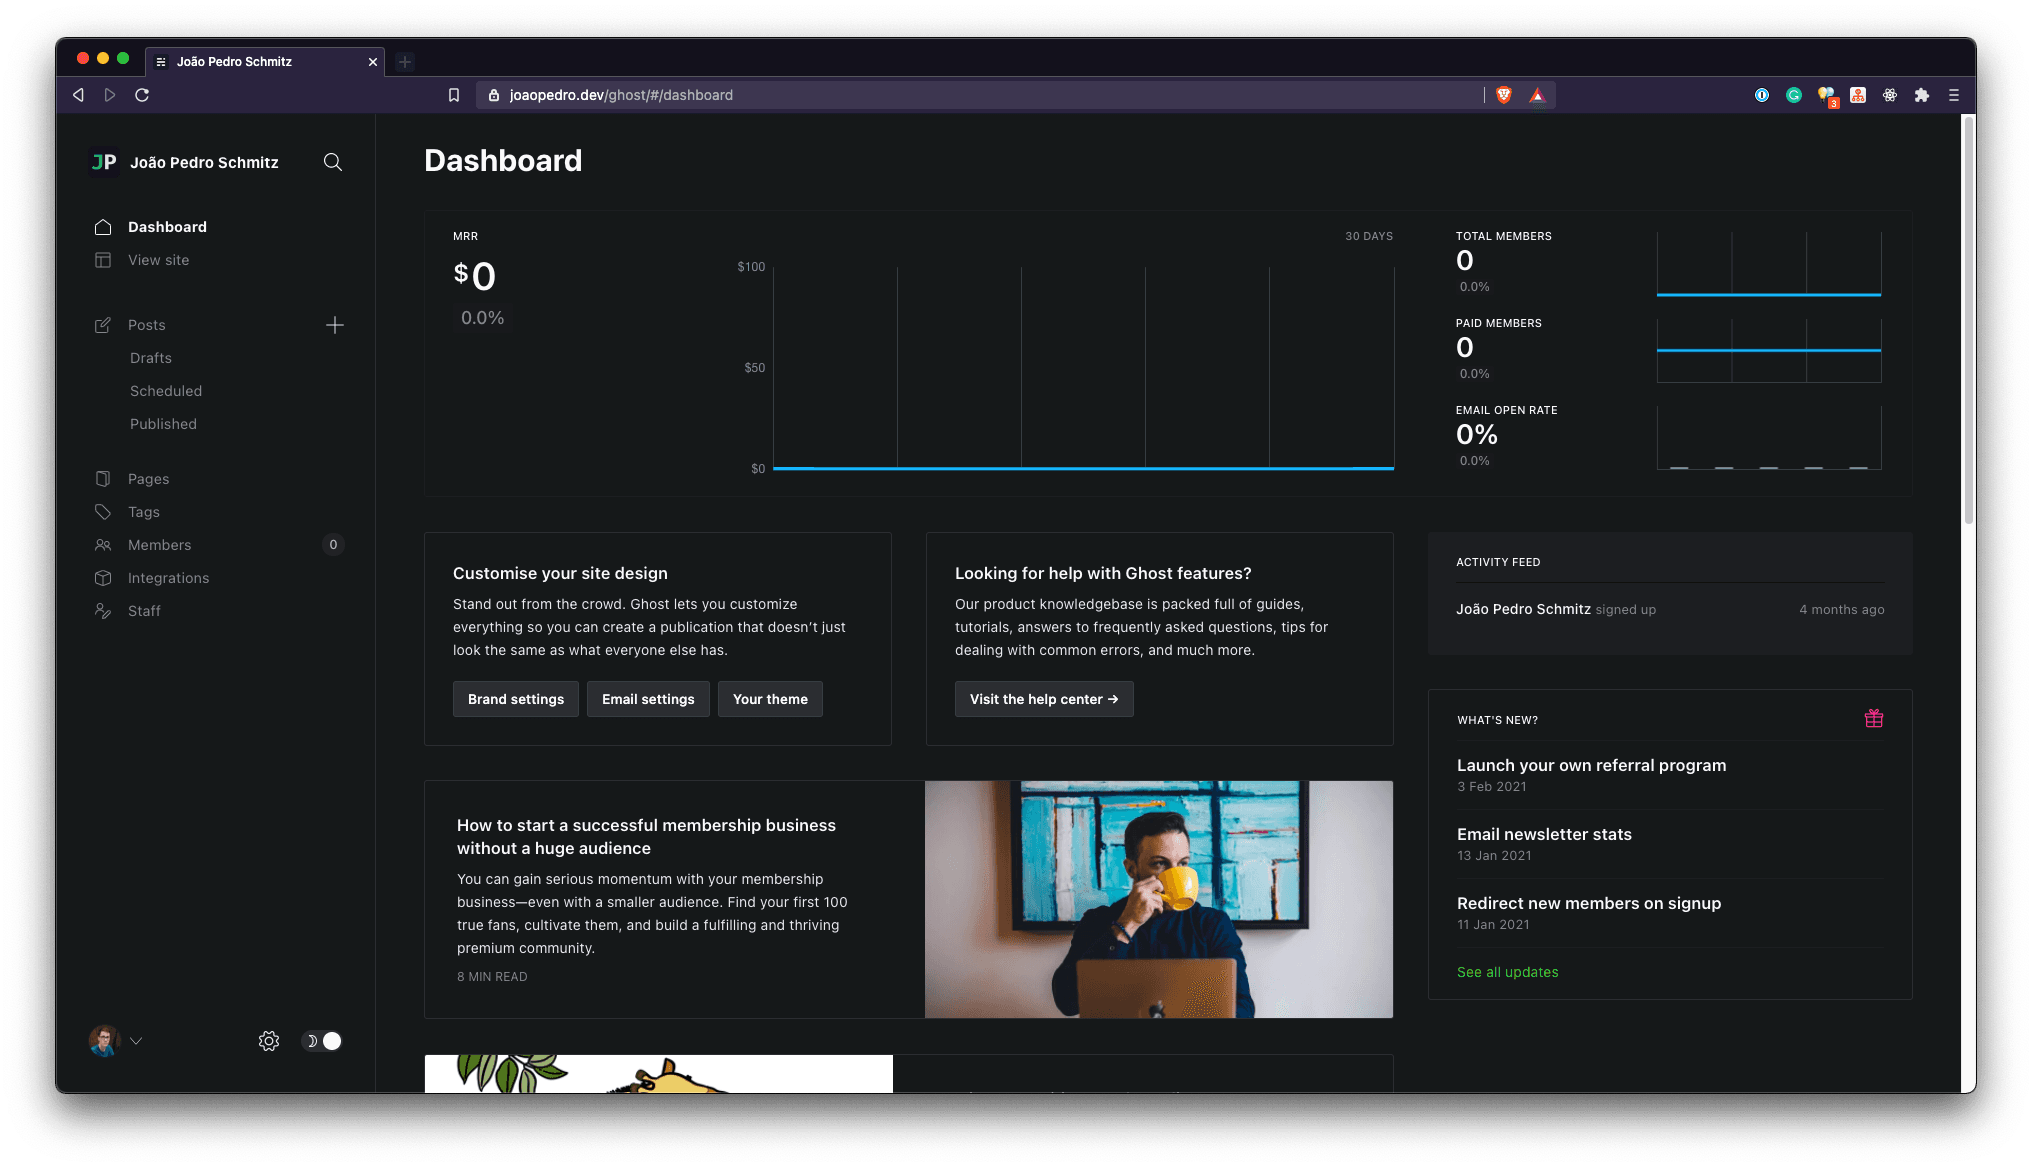Open the sidebar search
This screenshot has height=1167, width=2032.
click(x=333, y=162)
